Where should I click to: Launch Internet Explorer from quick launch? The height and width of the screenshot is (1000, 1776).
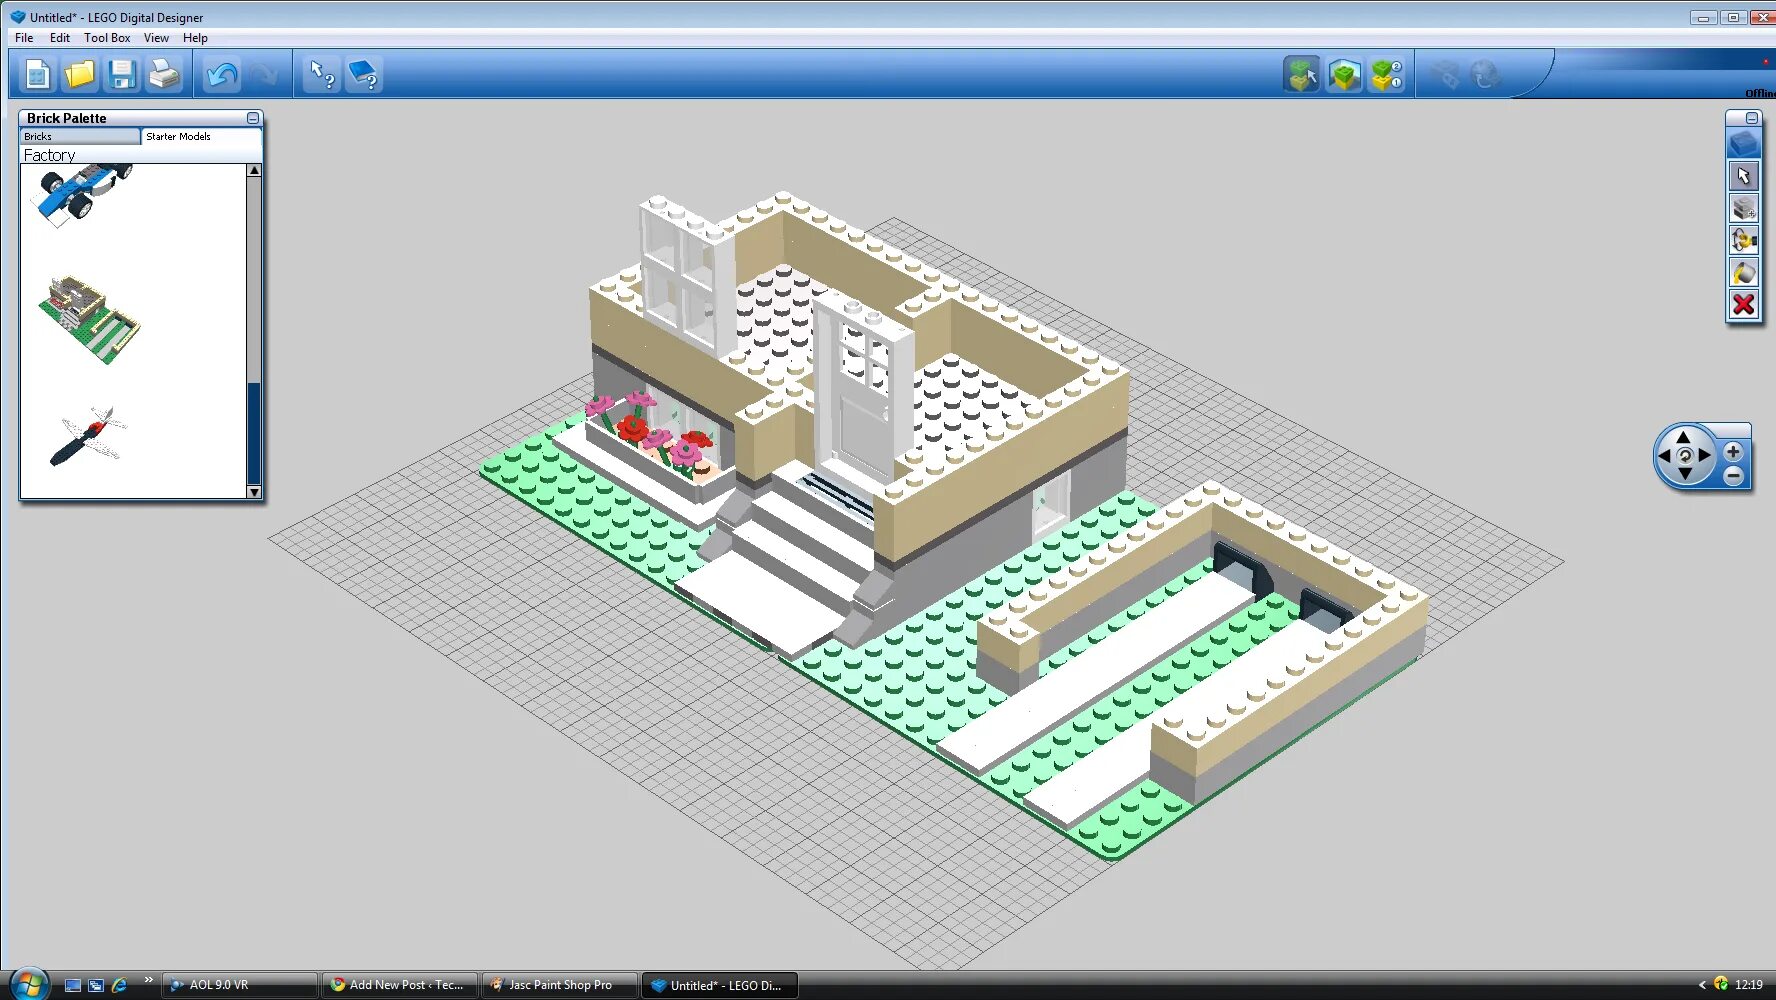119,985
